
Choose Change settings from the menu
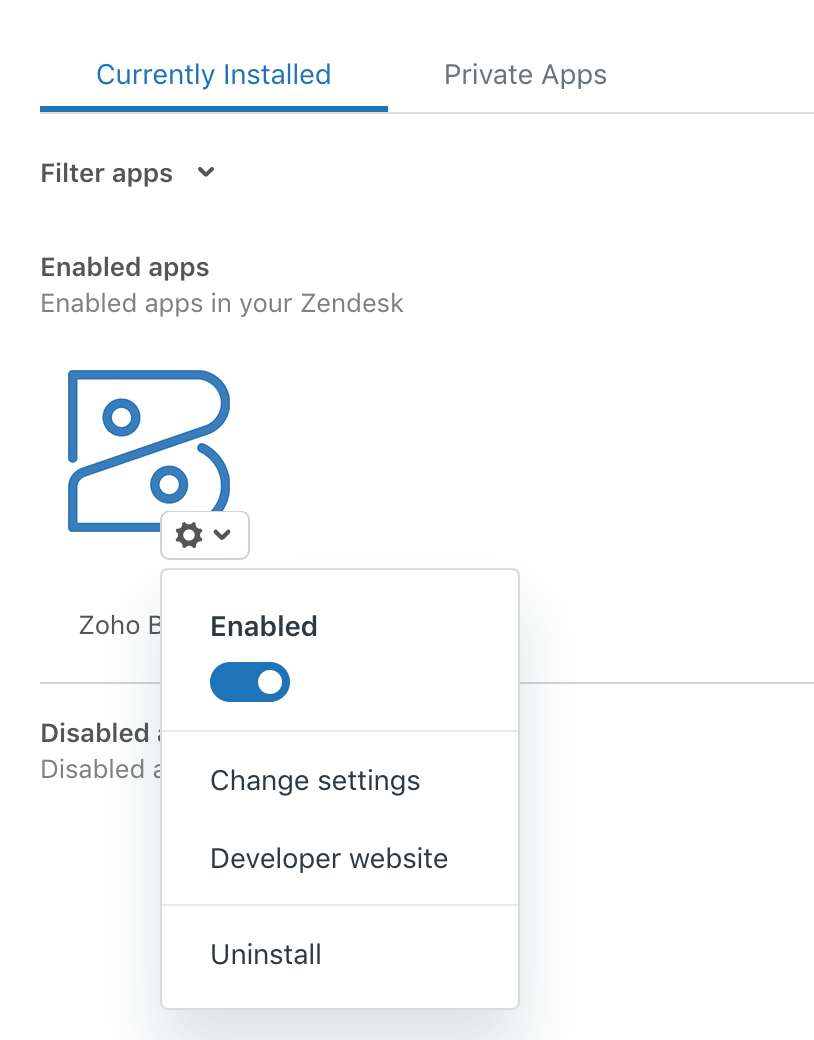(x=314, y=780)
